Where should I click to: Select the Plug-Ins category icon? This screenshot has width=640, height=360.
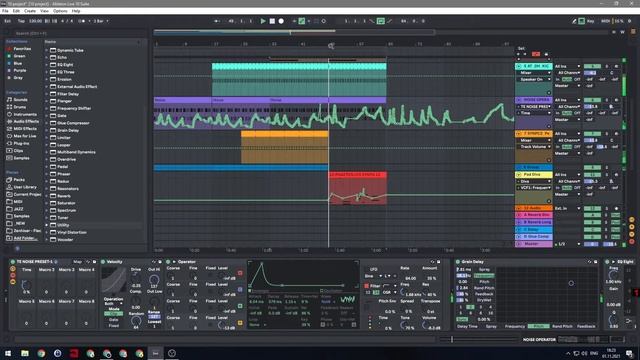point(9,143)
